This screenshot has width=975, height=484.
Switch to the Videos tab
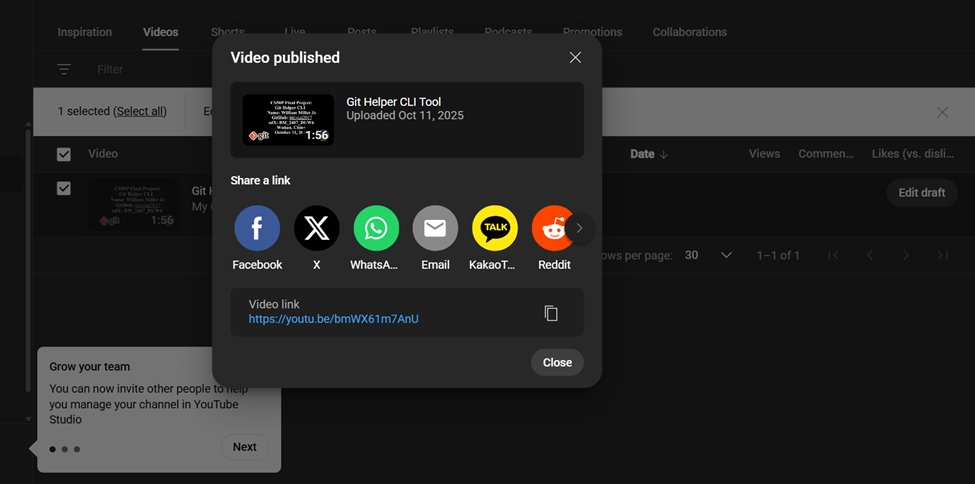coord(160,32)
